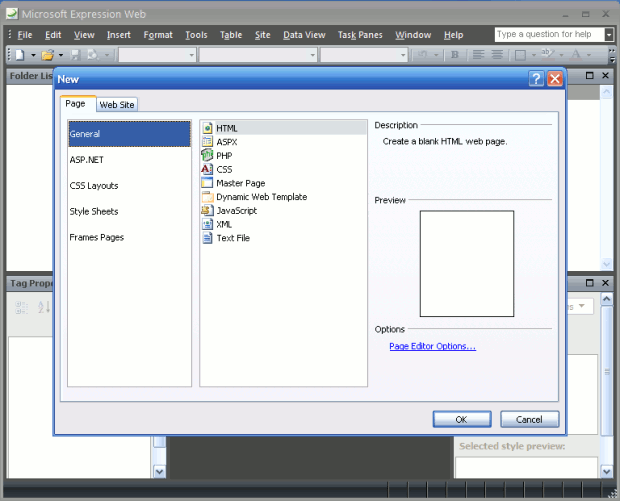Open the File menu
The height and width of the screenshot is (501, 620).
point(25,35)
